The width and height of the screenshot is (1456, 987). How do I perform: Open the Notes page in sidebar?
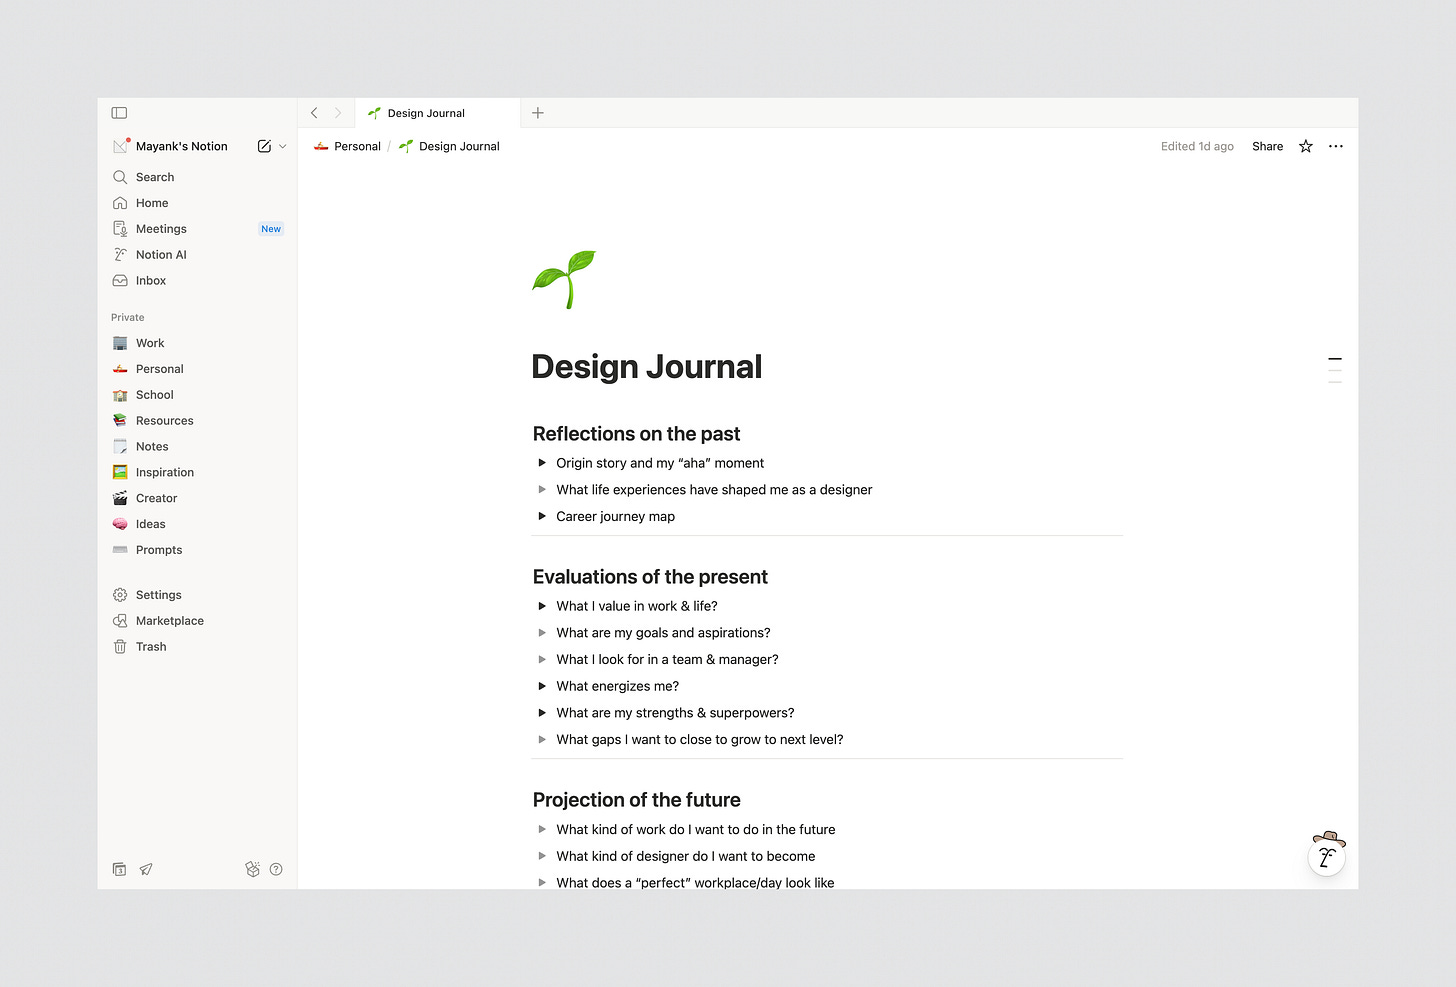click(x=198, y=447)
